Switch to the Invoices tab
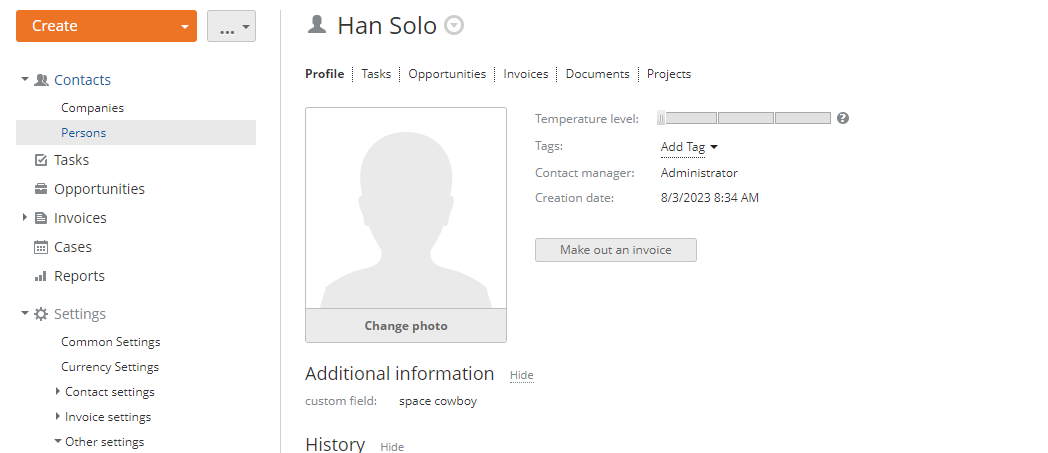Viewport: 1048px width, 453px height. tap(526, 74)
